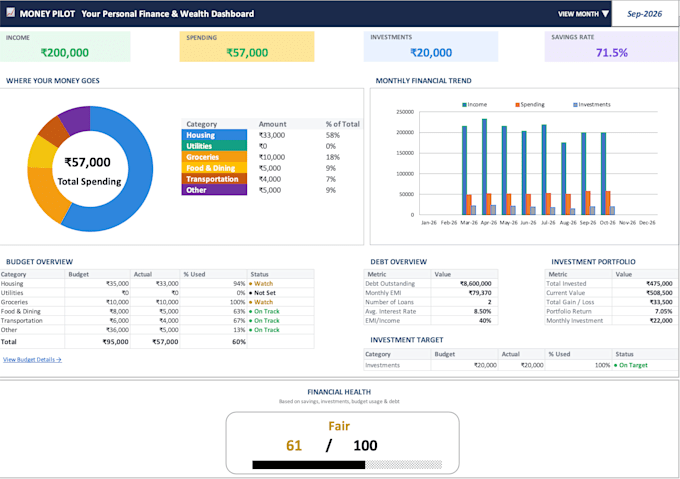Click the INVESTMENT TARGET heading
This screenshot has width=680, height=479.
coord(406,340)
